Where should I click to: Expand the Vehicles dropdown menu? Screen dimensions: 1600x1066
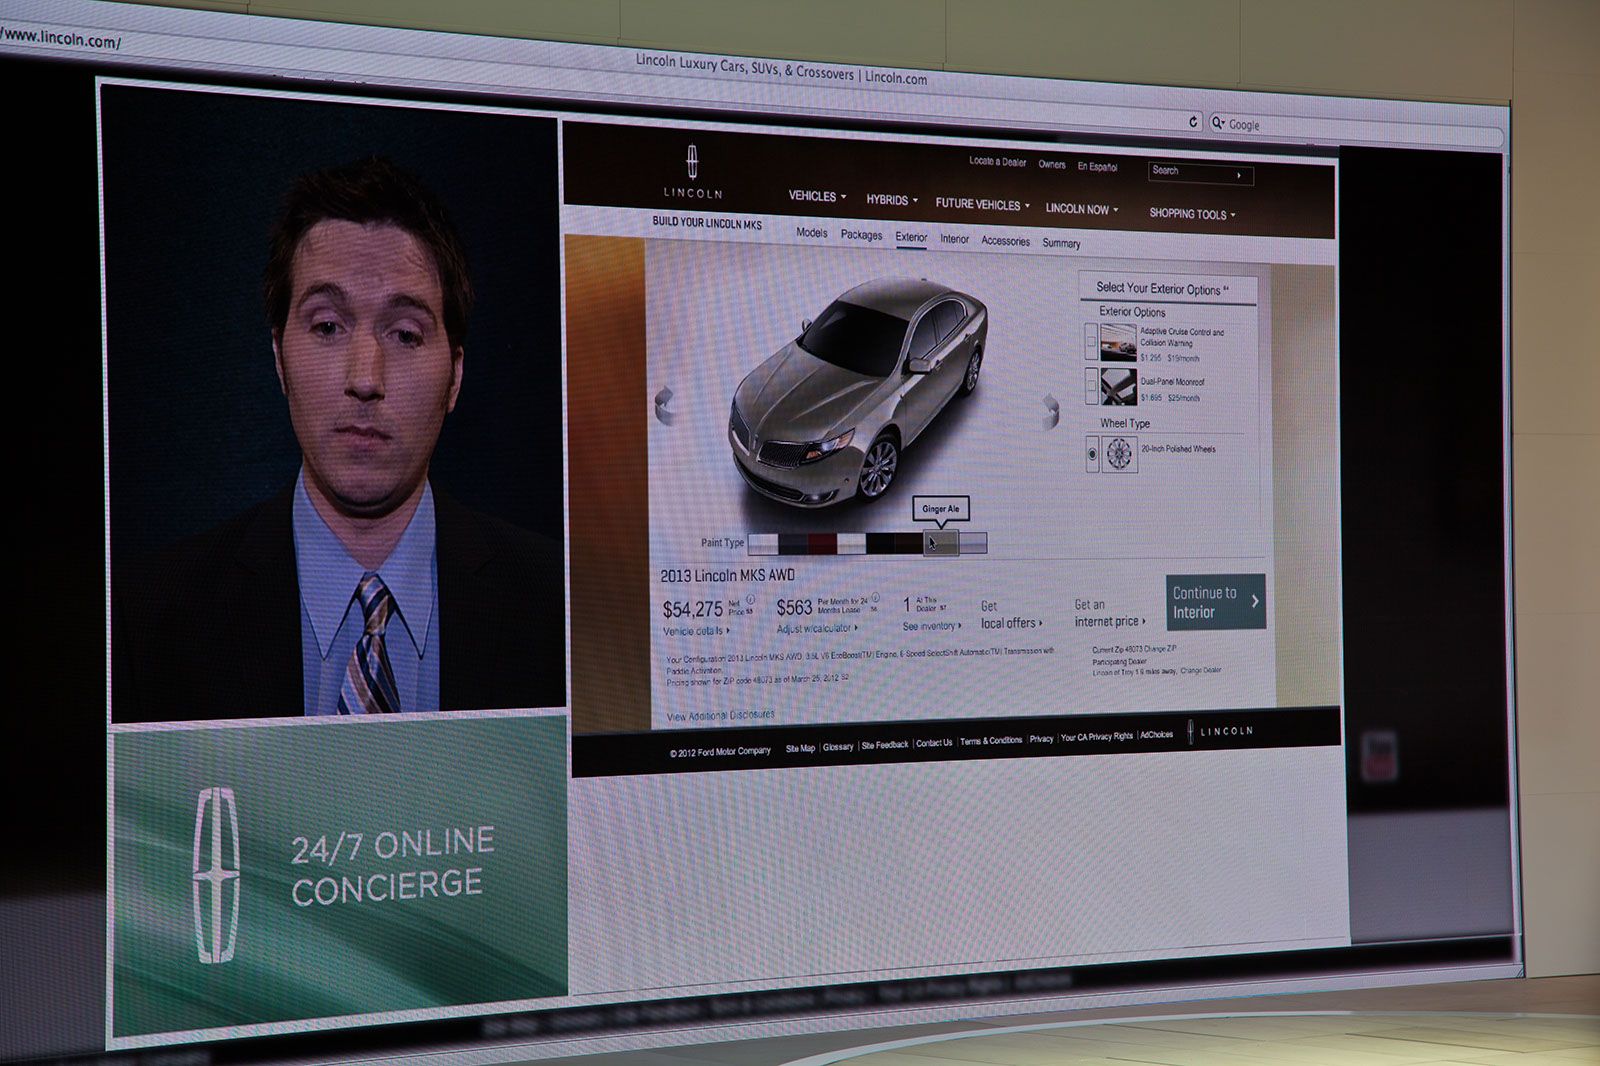point(817,196)
